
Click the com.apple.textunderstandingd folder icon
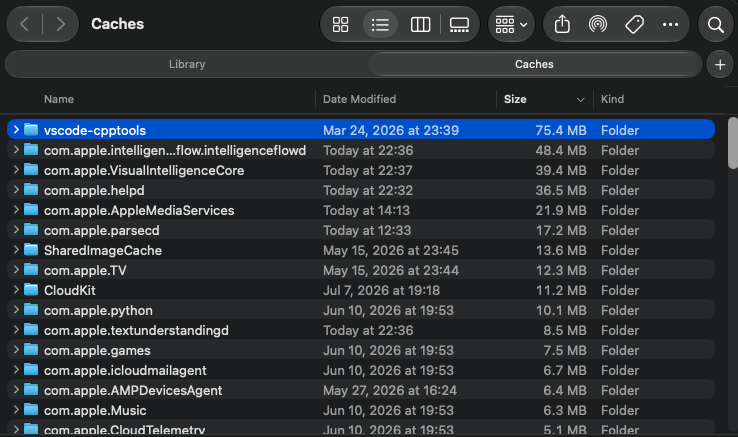coord(31,330)
